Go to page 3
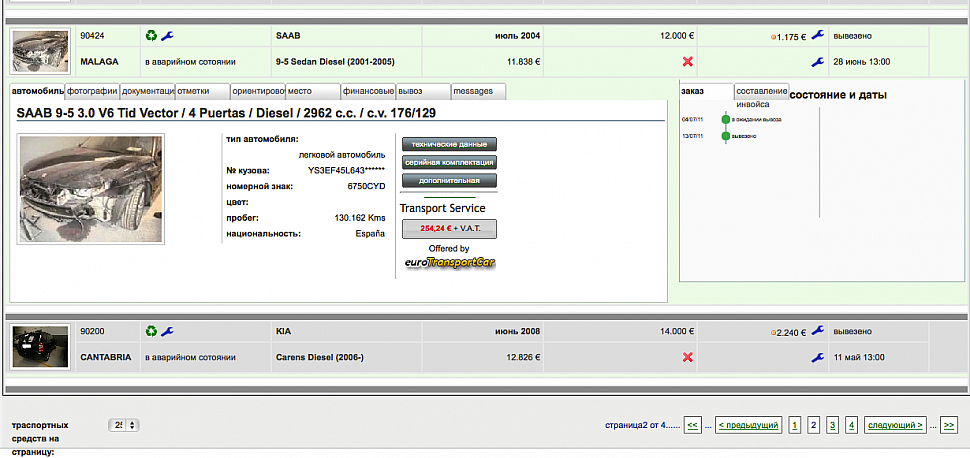 [833, 425]
